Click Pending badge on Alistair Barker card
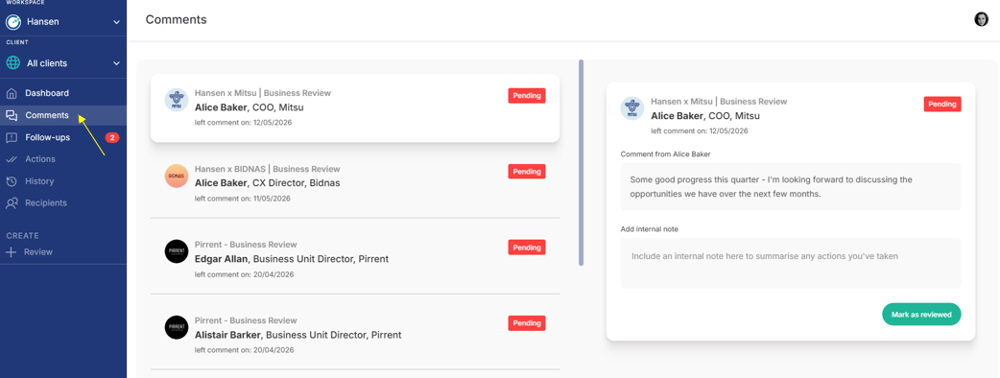1000x378 pixels. click(527, 323)
